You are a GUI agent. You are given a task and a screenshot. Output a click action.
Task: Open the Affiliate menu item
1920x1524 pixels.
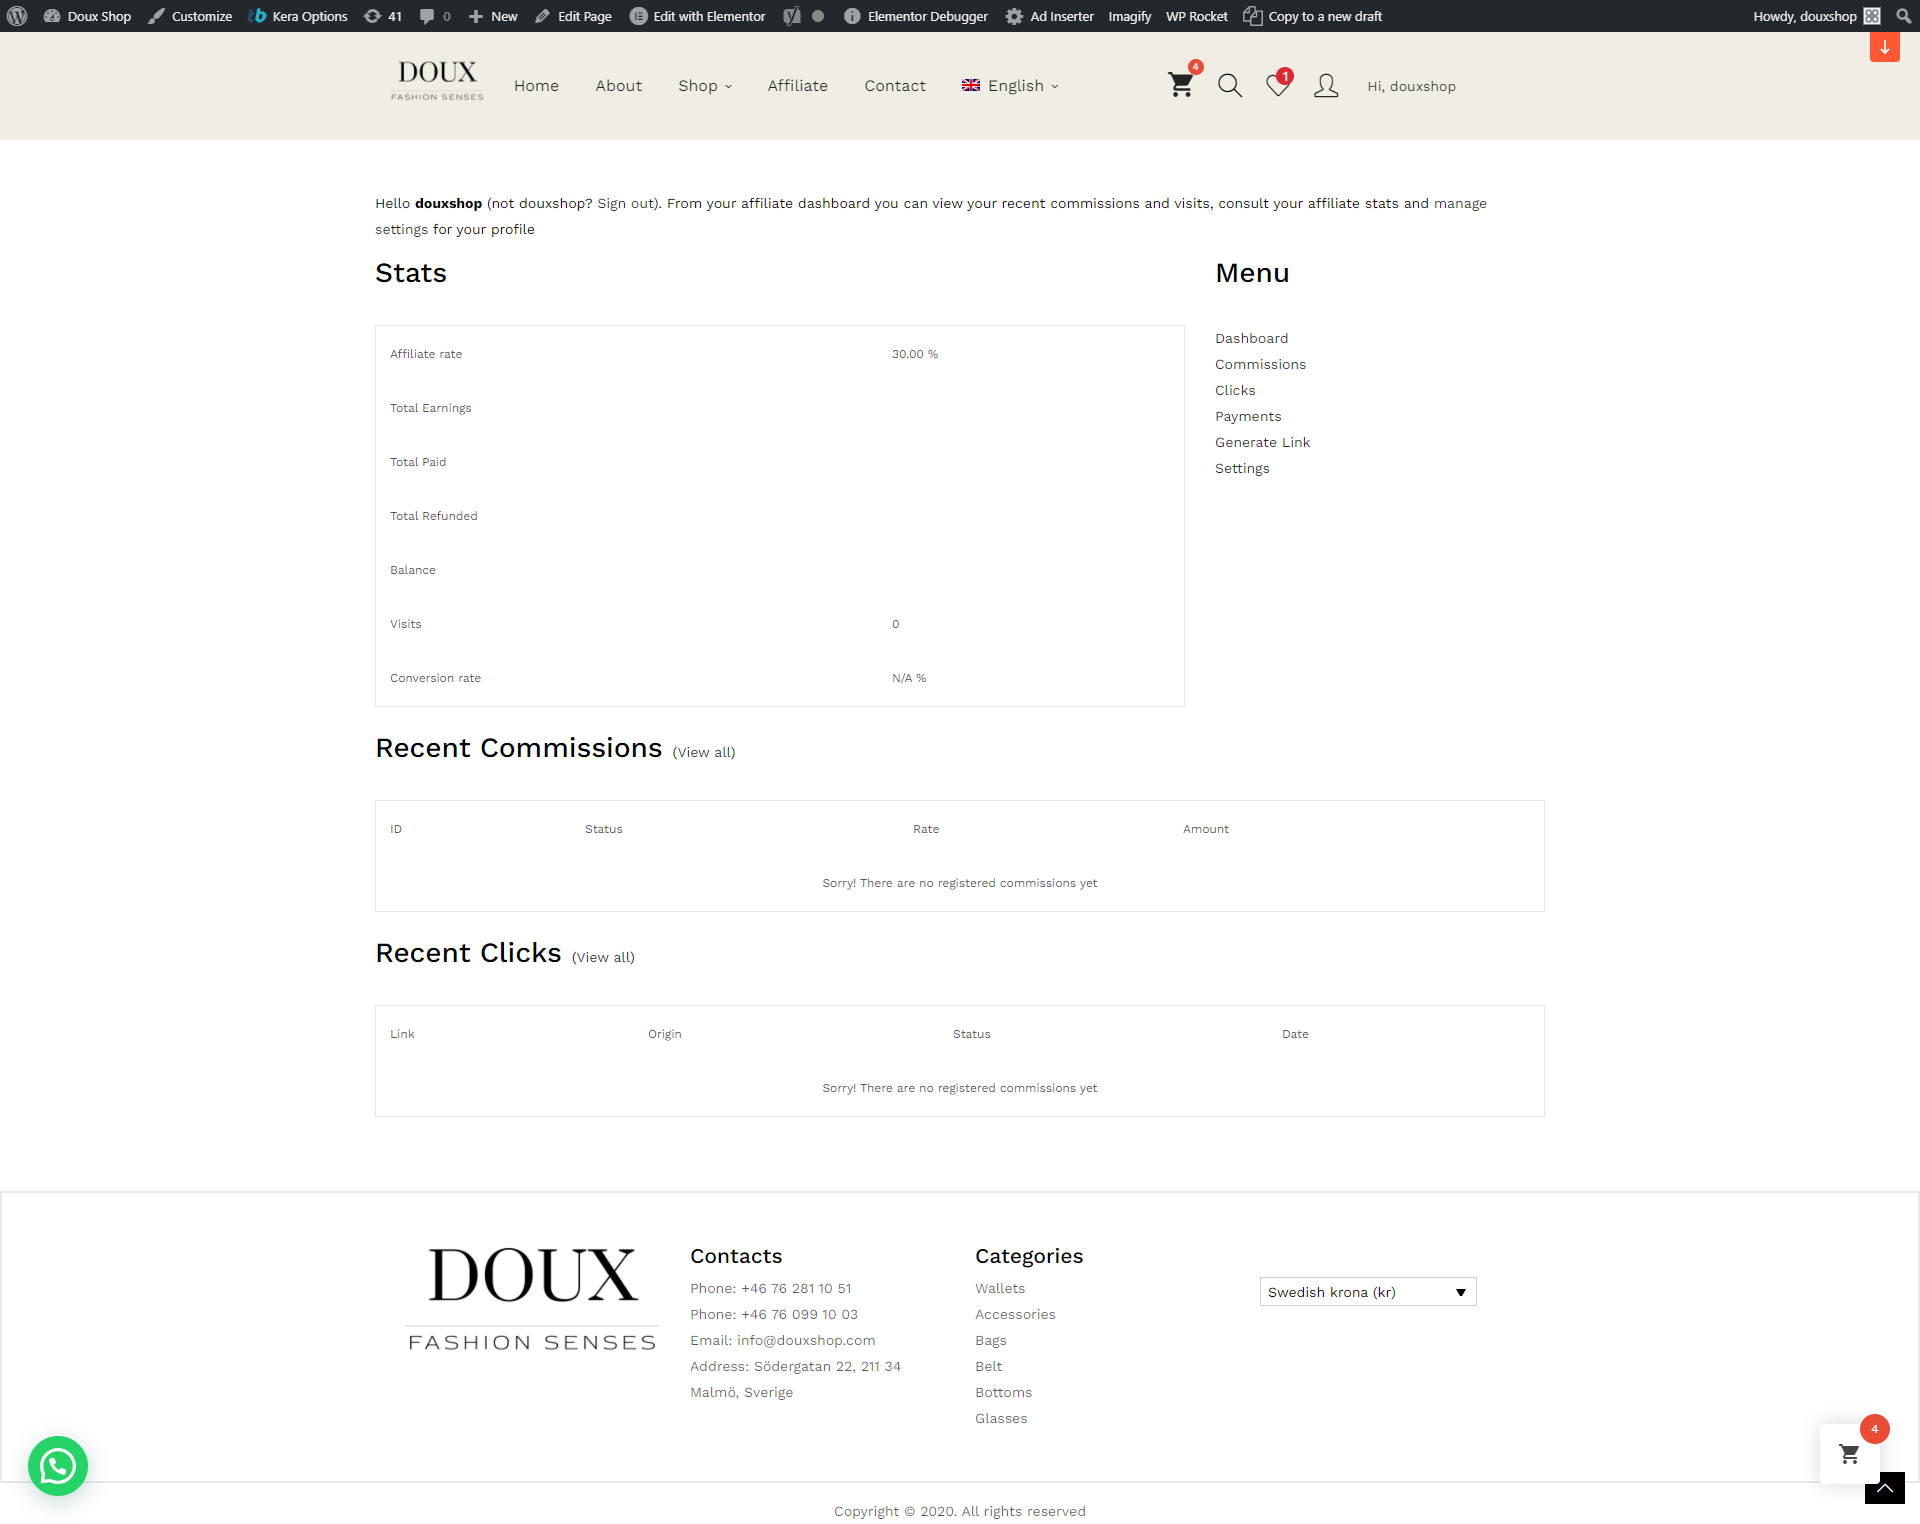coord(797,86)
